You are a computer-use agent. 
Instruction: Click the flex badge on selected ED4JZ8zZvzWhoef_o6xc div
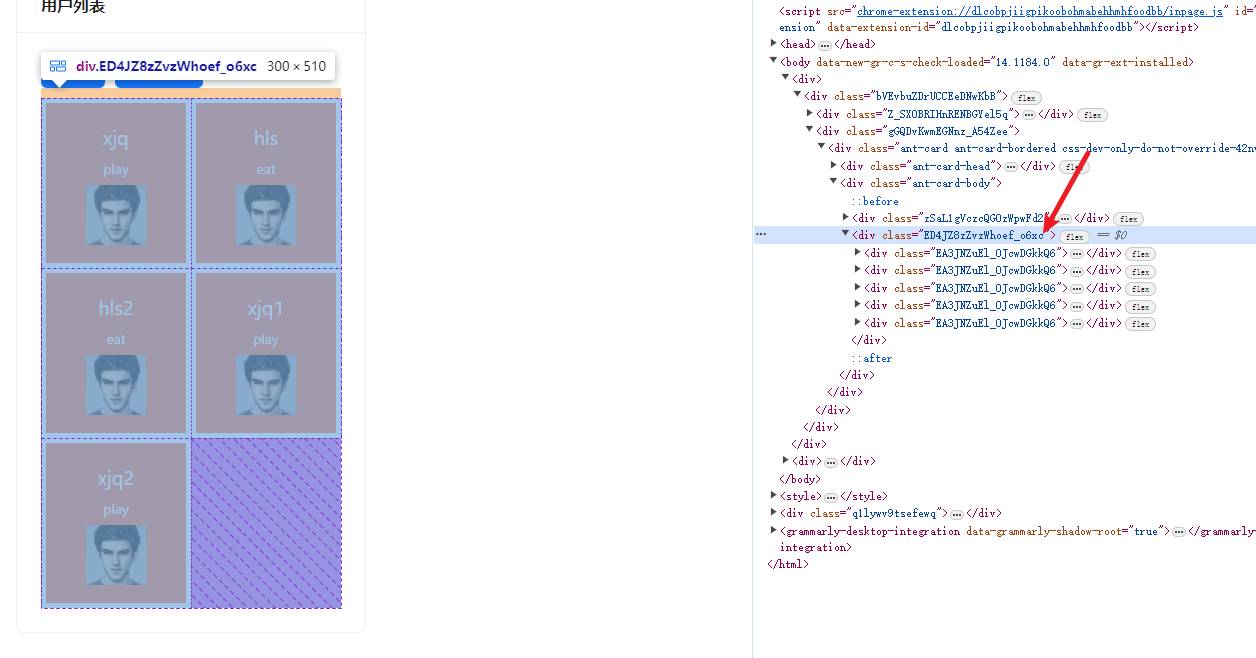[1074, 237]
